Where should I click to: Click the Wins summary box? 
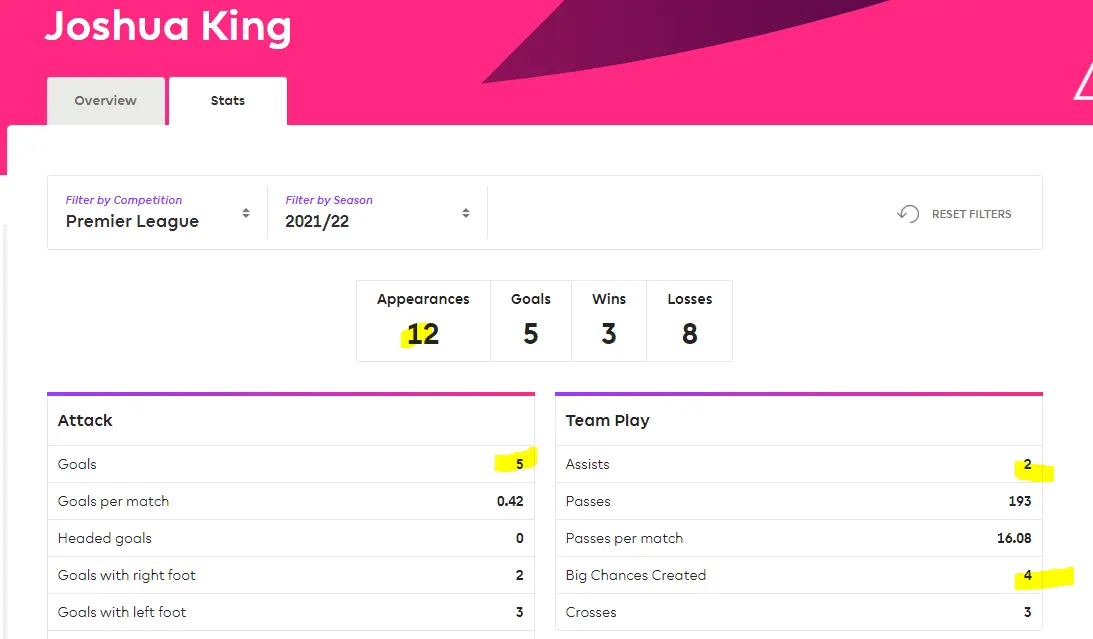tap(608, 321)
